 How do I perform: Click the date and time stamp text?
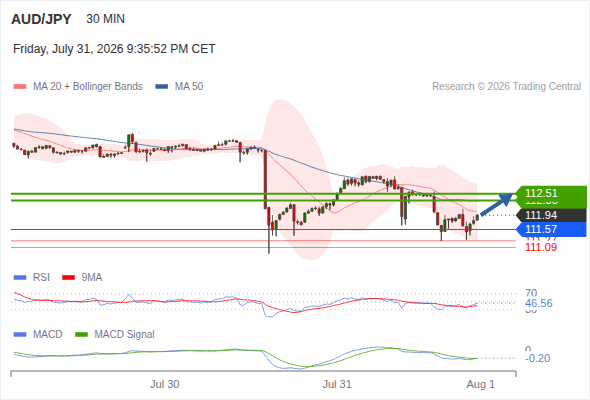tap(114, 49)
